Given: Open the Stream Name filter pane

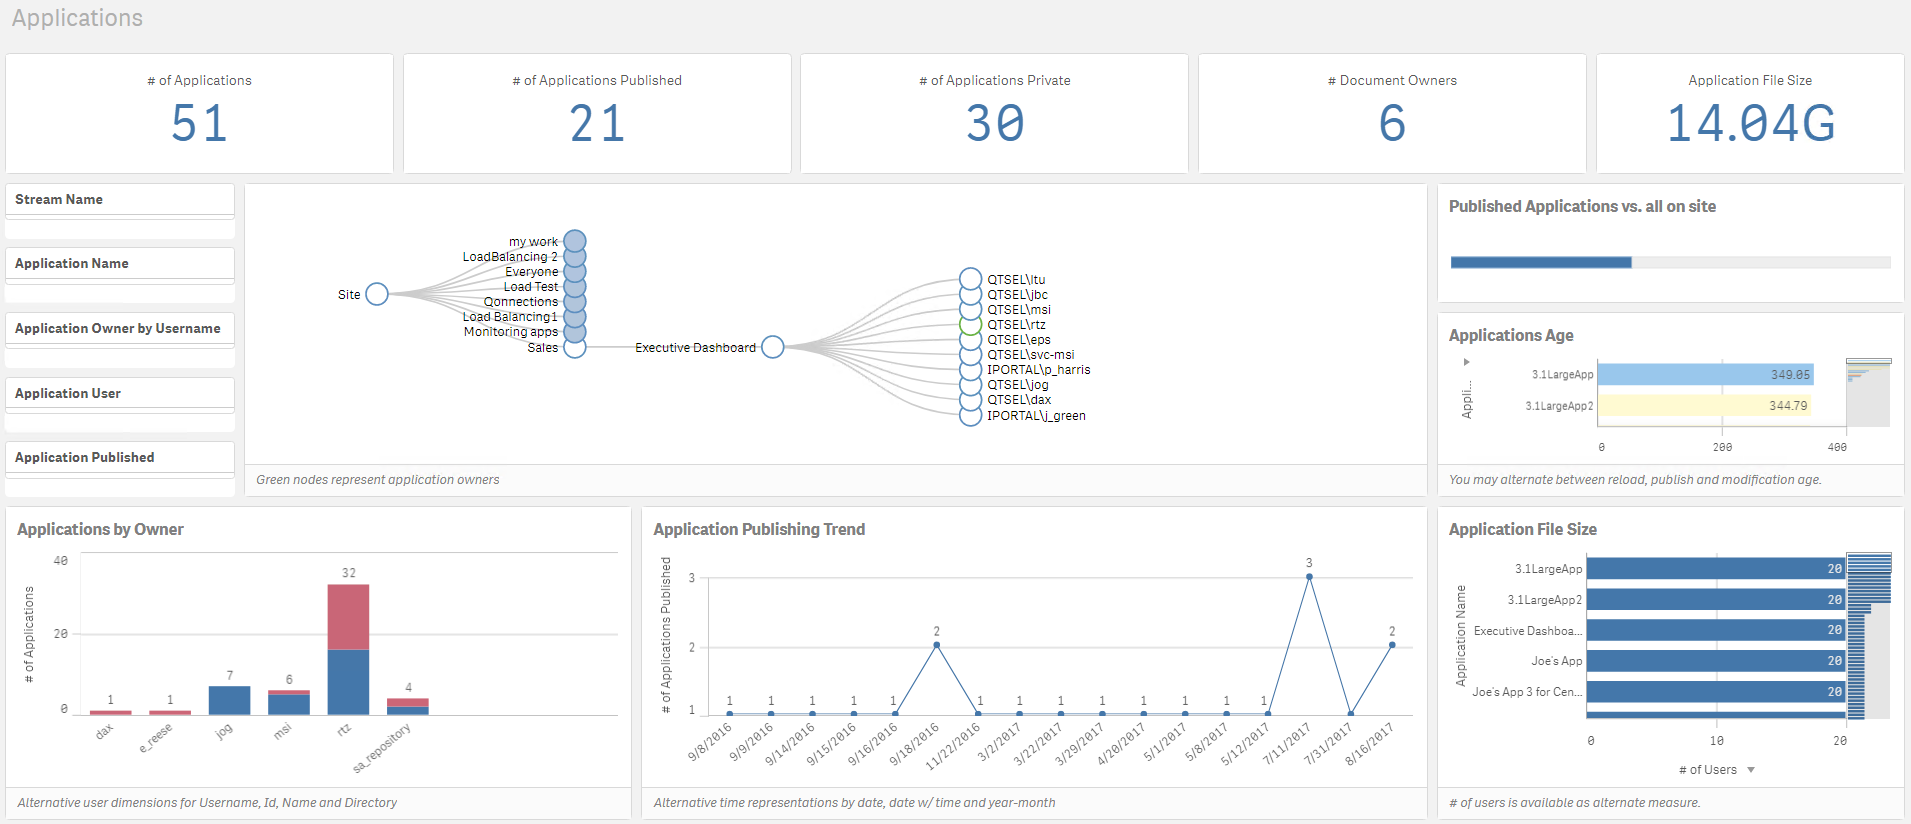Looking at the screenshot, I should [120, 200].
